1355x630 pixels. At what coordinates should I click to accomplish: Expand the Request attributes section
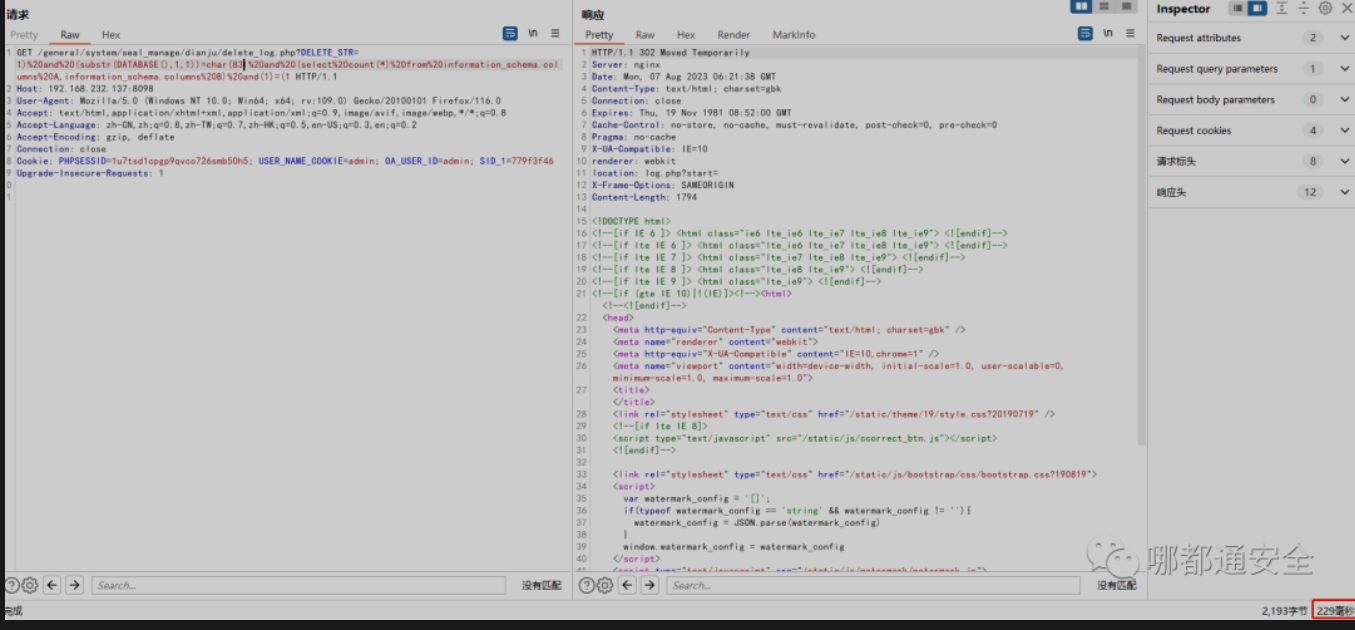point(1344,38)
